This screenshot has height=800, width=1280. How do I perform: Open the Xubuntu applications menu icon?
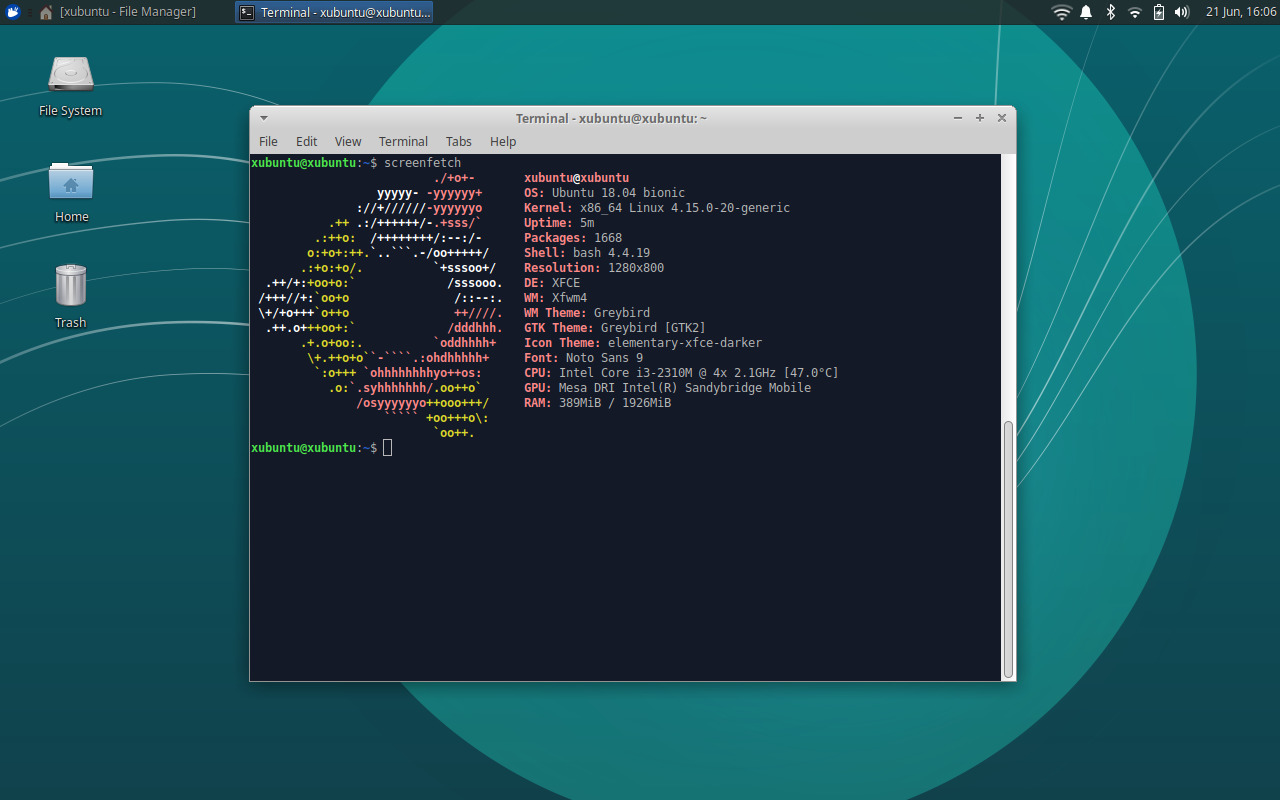coord(12,12)
